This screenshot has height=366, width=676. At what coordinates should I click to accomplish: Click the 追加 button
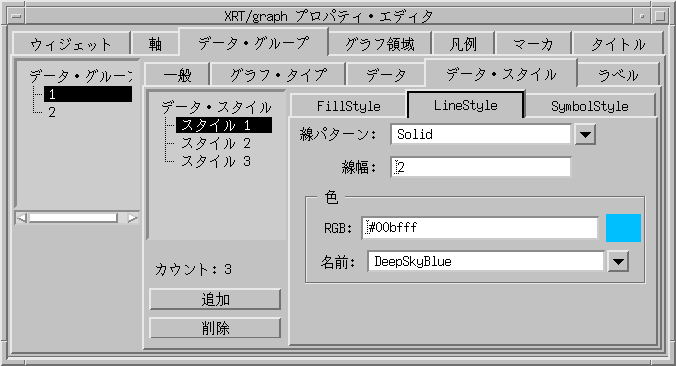pos(215,299)
